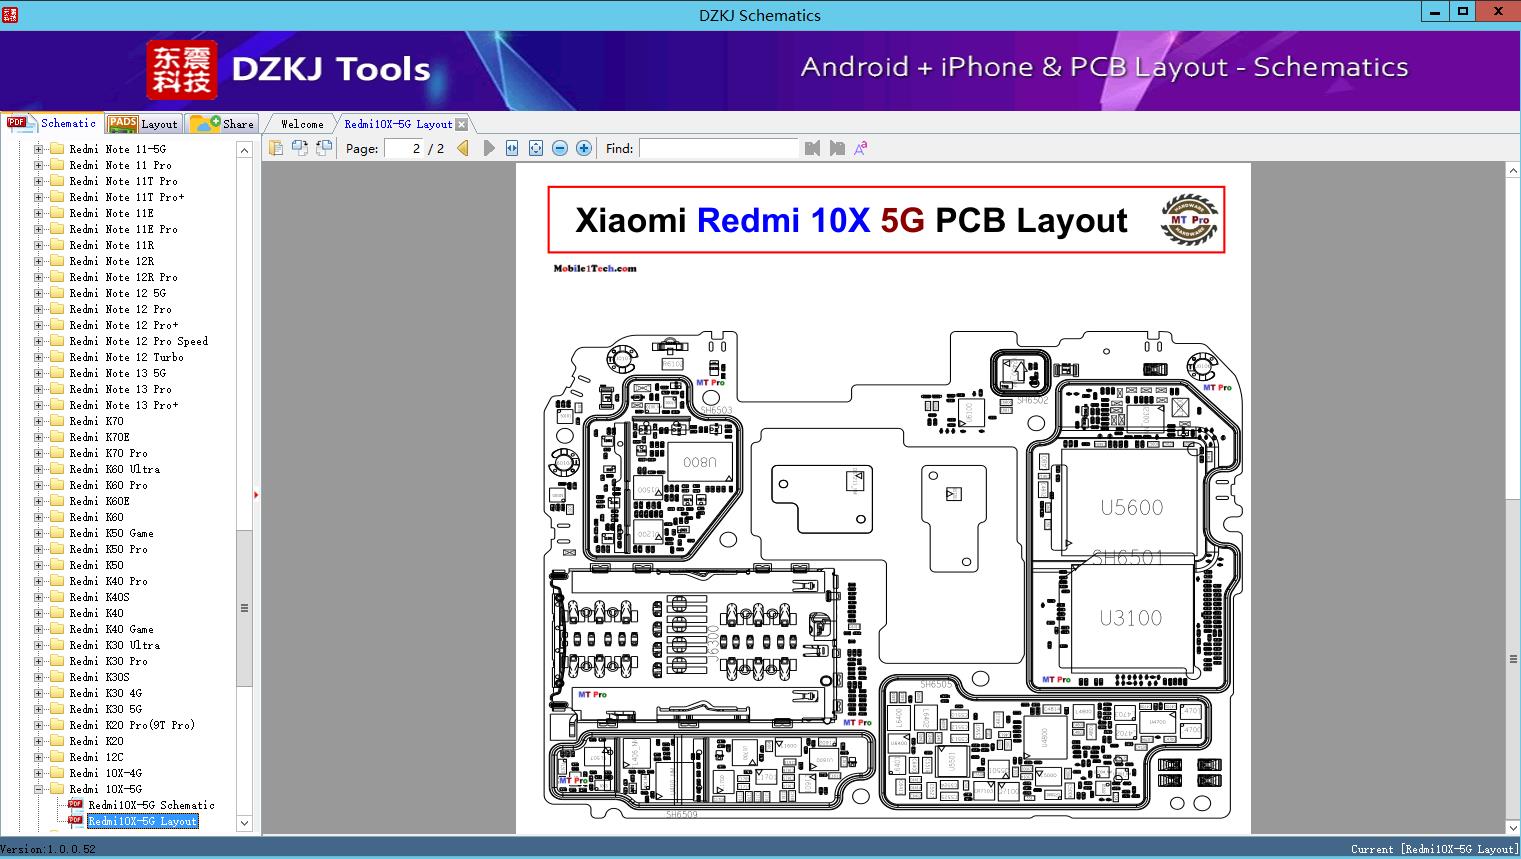This screenshot has height=859, width=1521.
Task: Open the Welcome tab
Action: coord(300,123)
